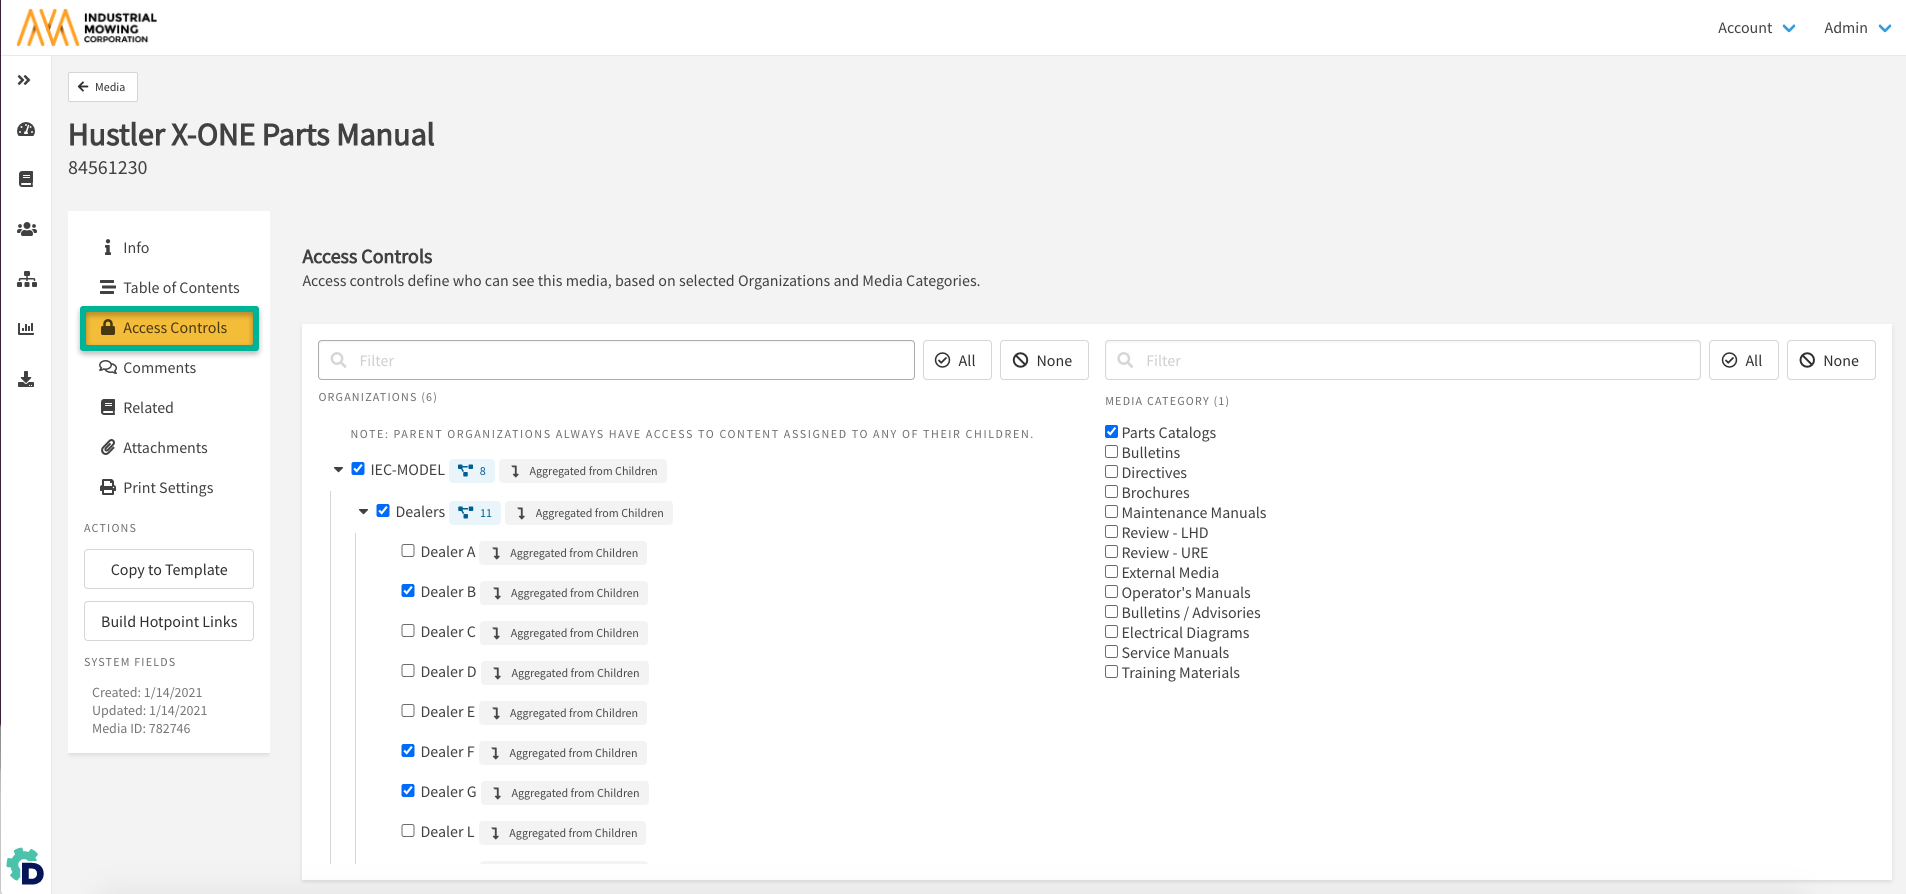Open the dashboard gauge icon in sidebar
The height and width of the screenshot is (894, 1906).
tap(26, 130)
